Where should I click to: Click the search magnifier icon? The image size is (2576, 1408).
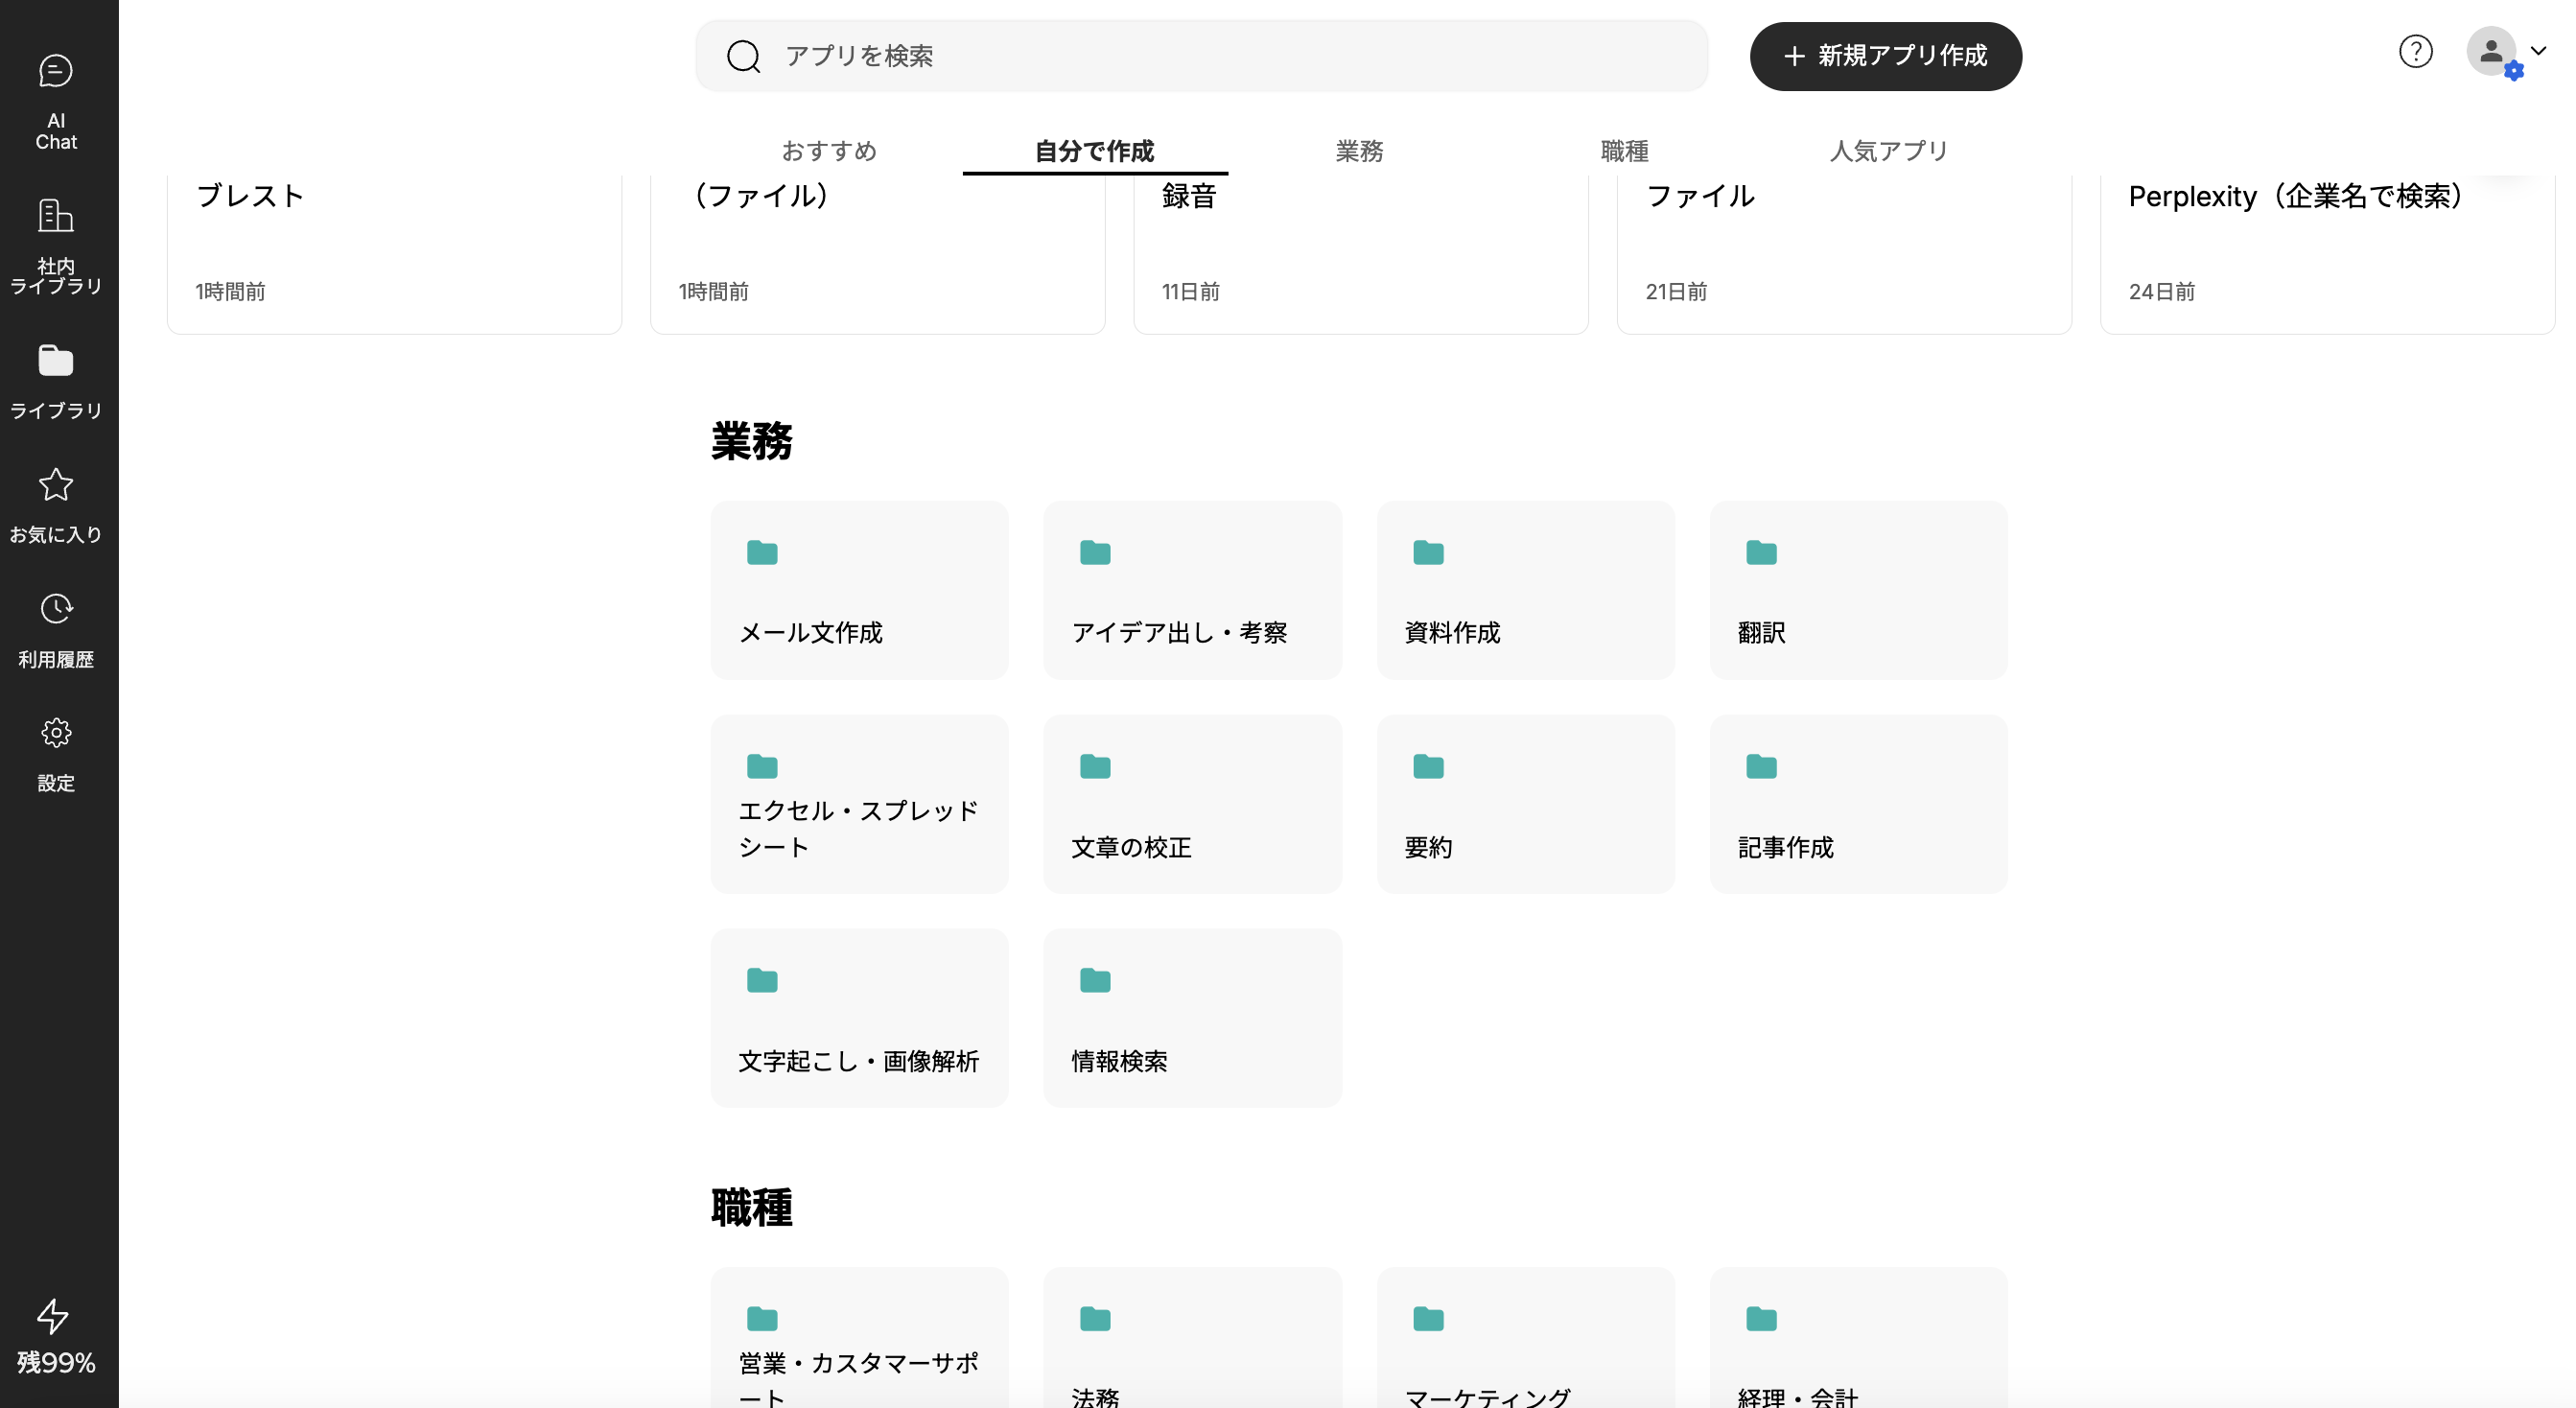coord(743,56)
